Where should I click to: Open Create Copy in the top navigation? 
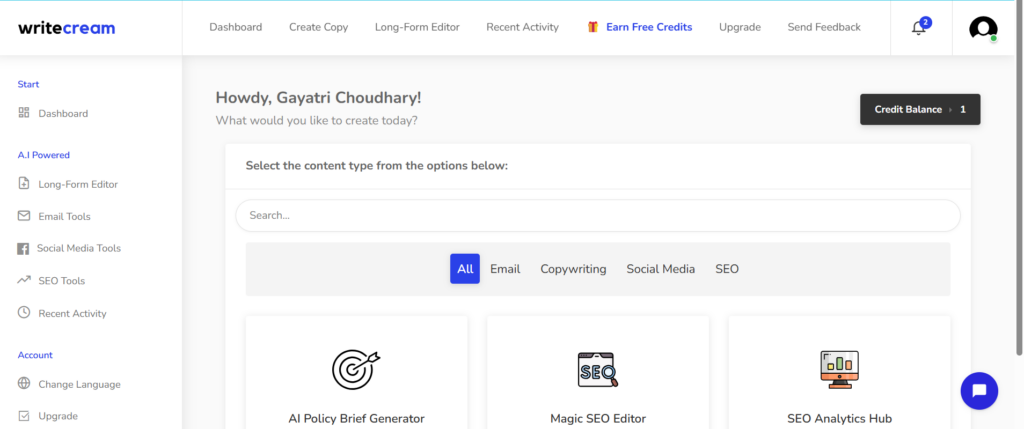tap(318, 27)
